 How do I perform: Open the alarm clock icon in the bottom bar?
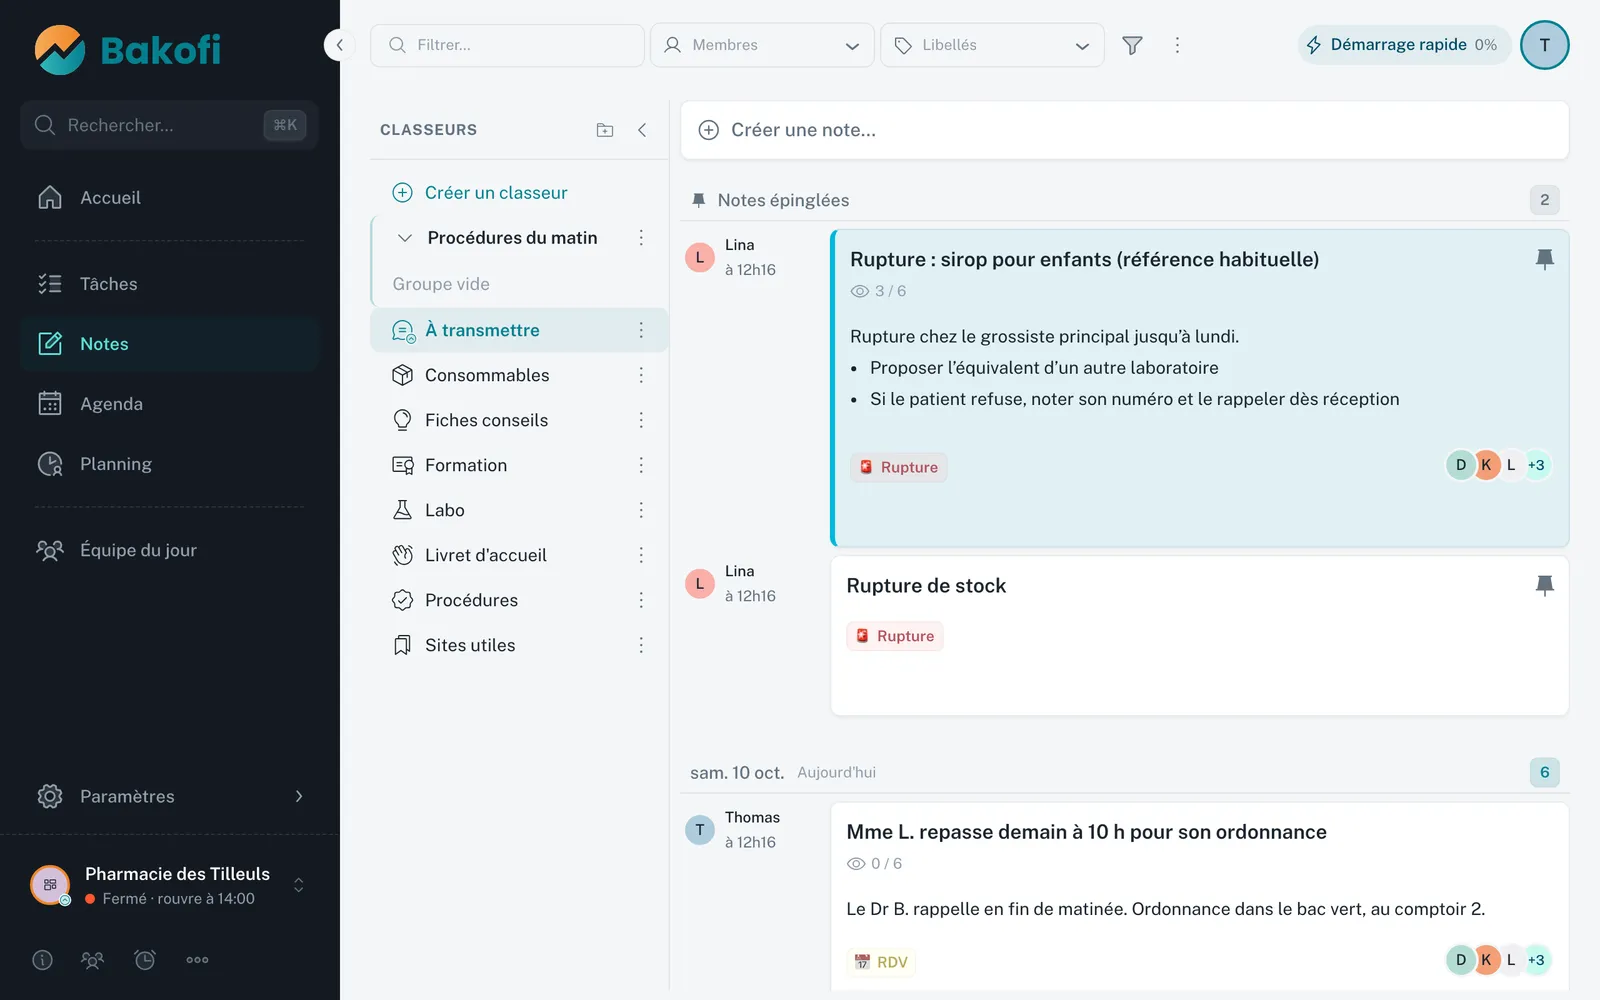[145, 960]
